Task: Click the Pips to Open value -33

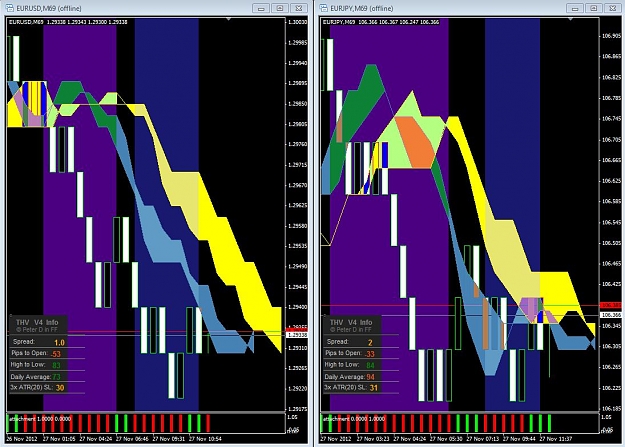Action: point(369,354)
